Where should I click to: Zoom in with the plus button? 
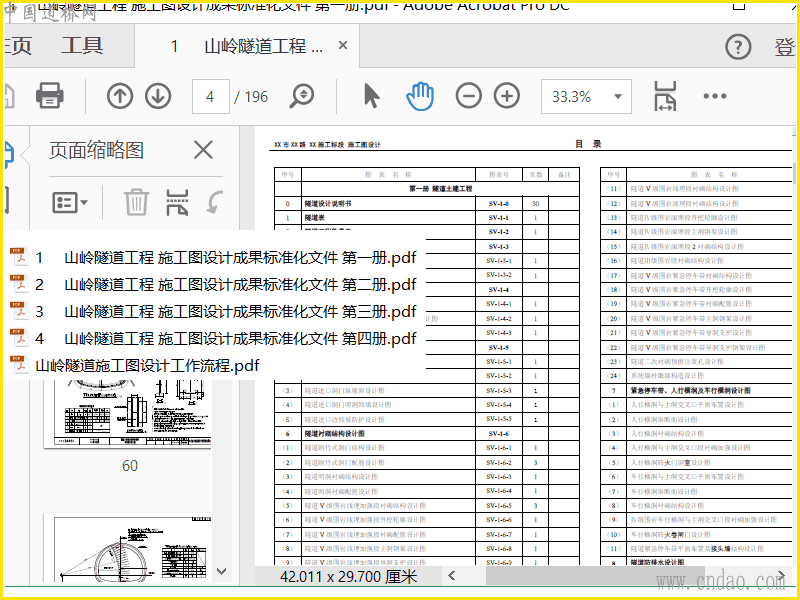tap(507, 96)
